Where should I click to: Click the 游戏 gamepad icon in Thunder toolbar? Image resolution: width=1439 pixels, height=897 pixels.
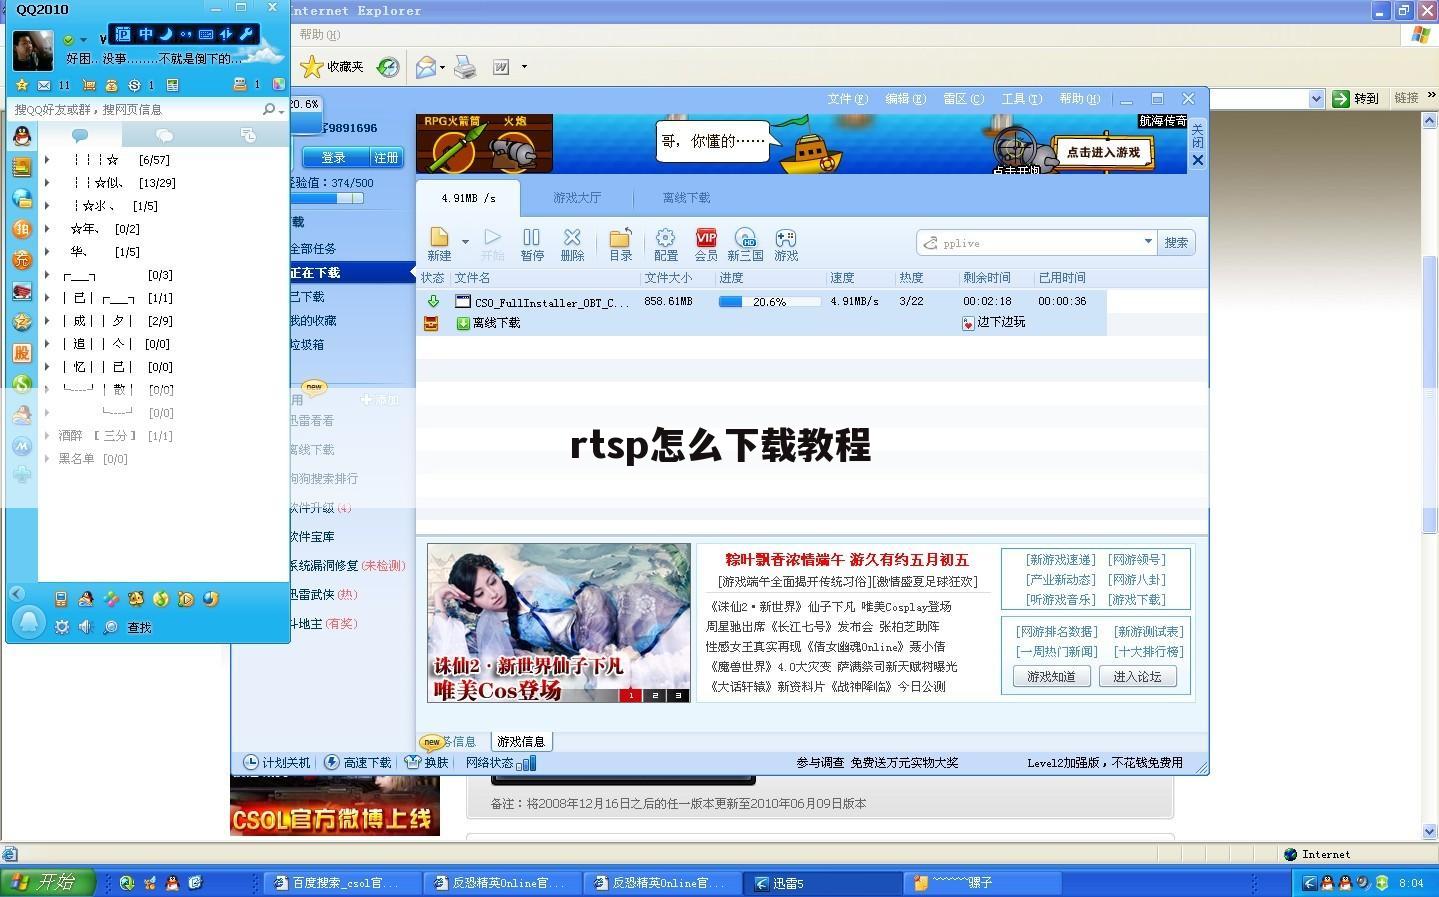[x=786, y=238]
